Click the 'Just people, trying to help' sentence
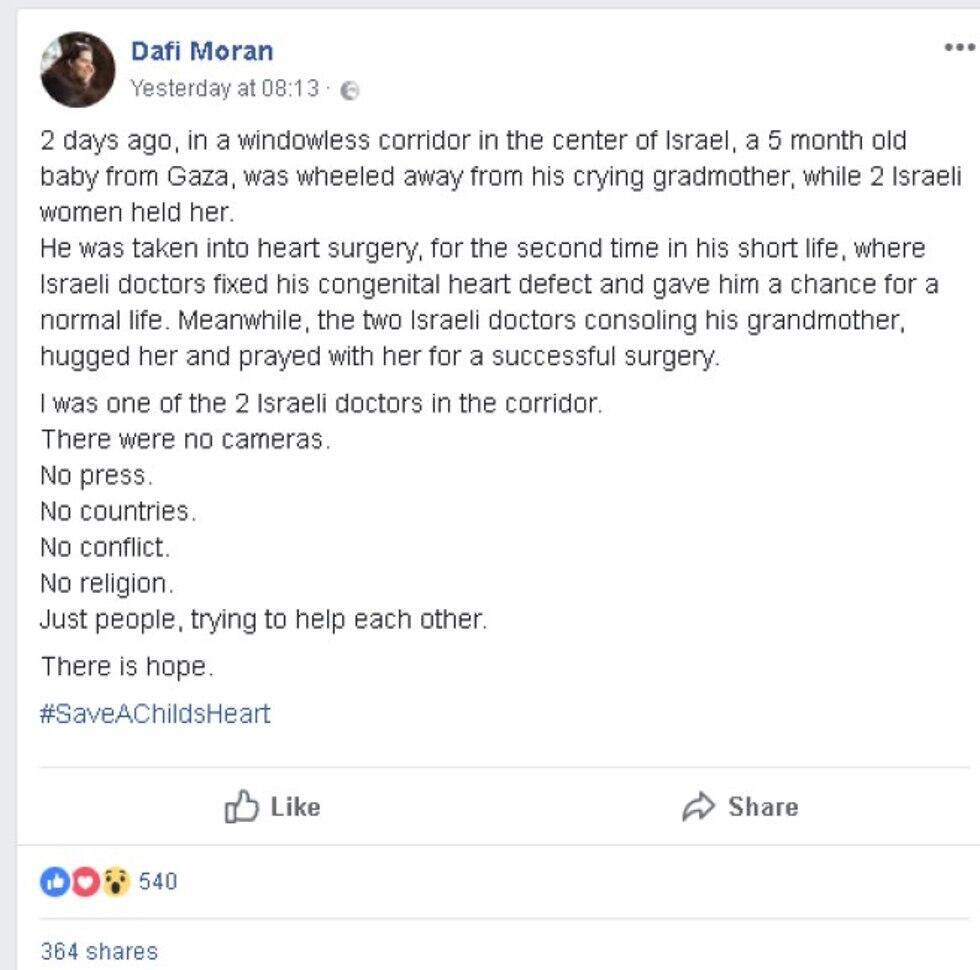This screenshot has width=980, height=970. [x=263, y=619]
